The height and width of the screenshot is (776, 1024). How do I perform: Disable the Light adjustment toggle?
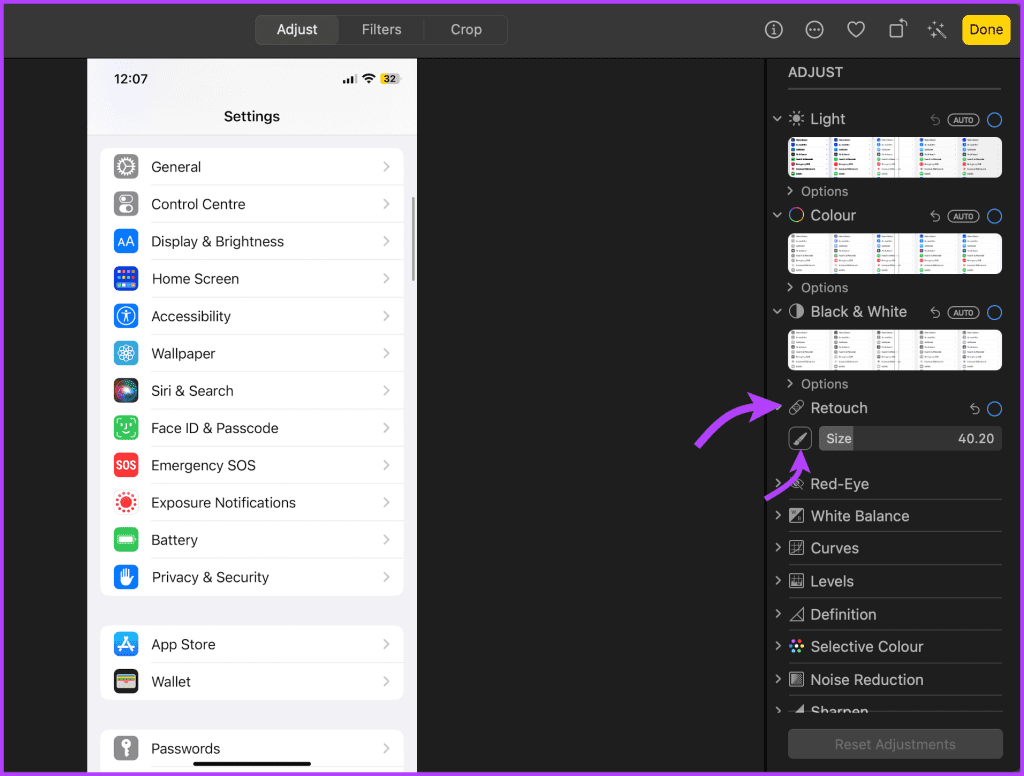(x=994, y=119)
